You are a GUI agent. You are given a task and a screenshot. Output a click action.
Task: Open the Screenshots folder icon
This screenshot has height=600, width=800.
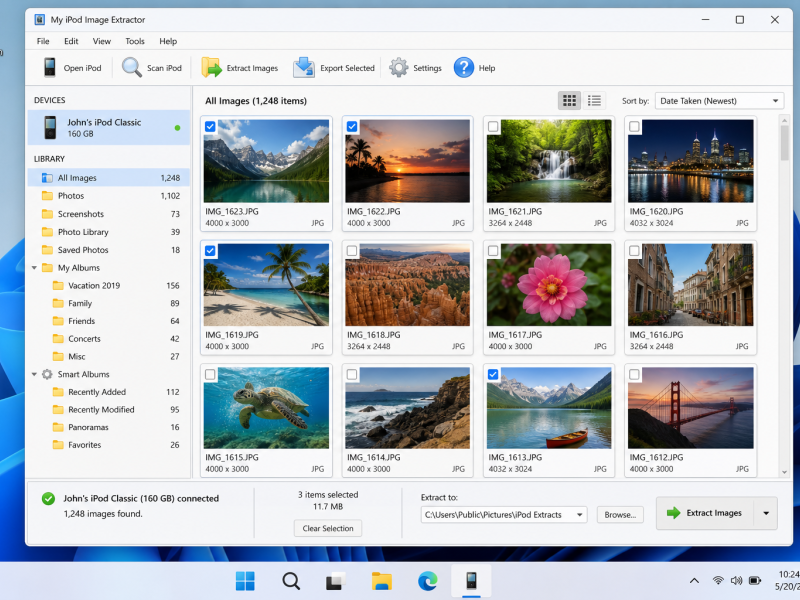click(x=47, y=214)
